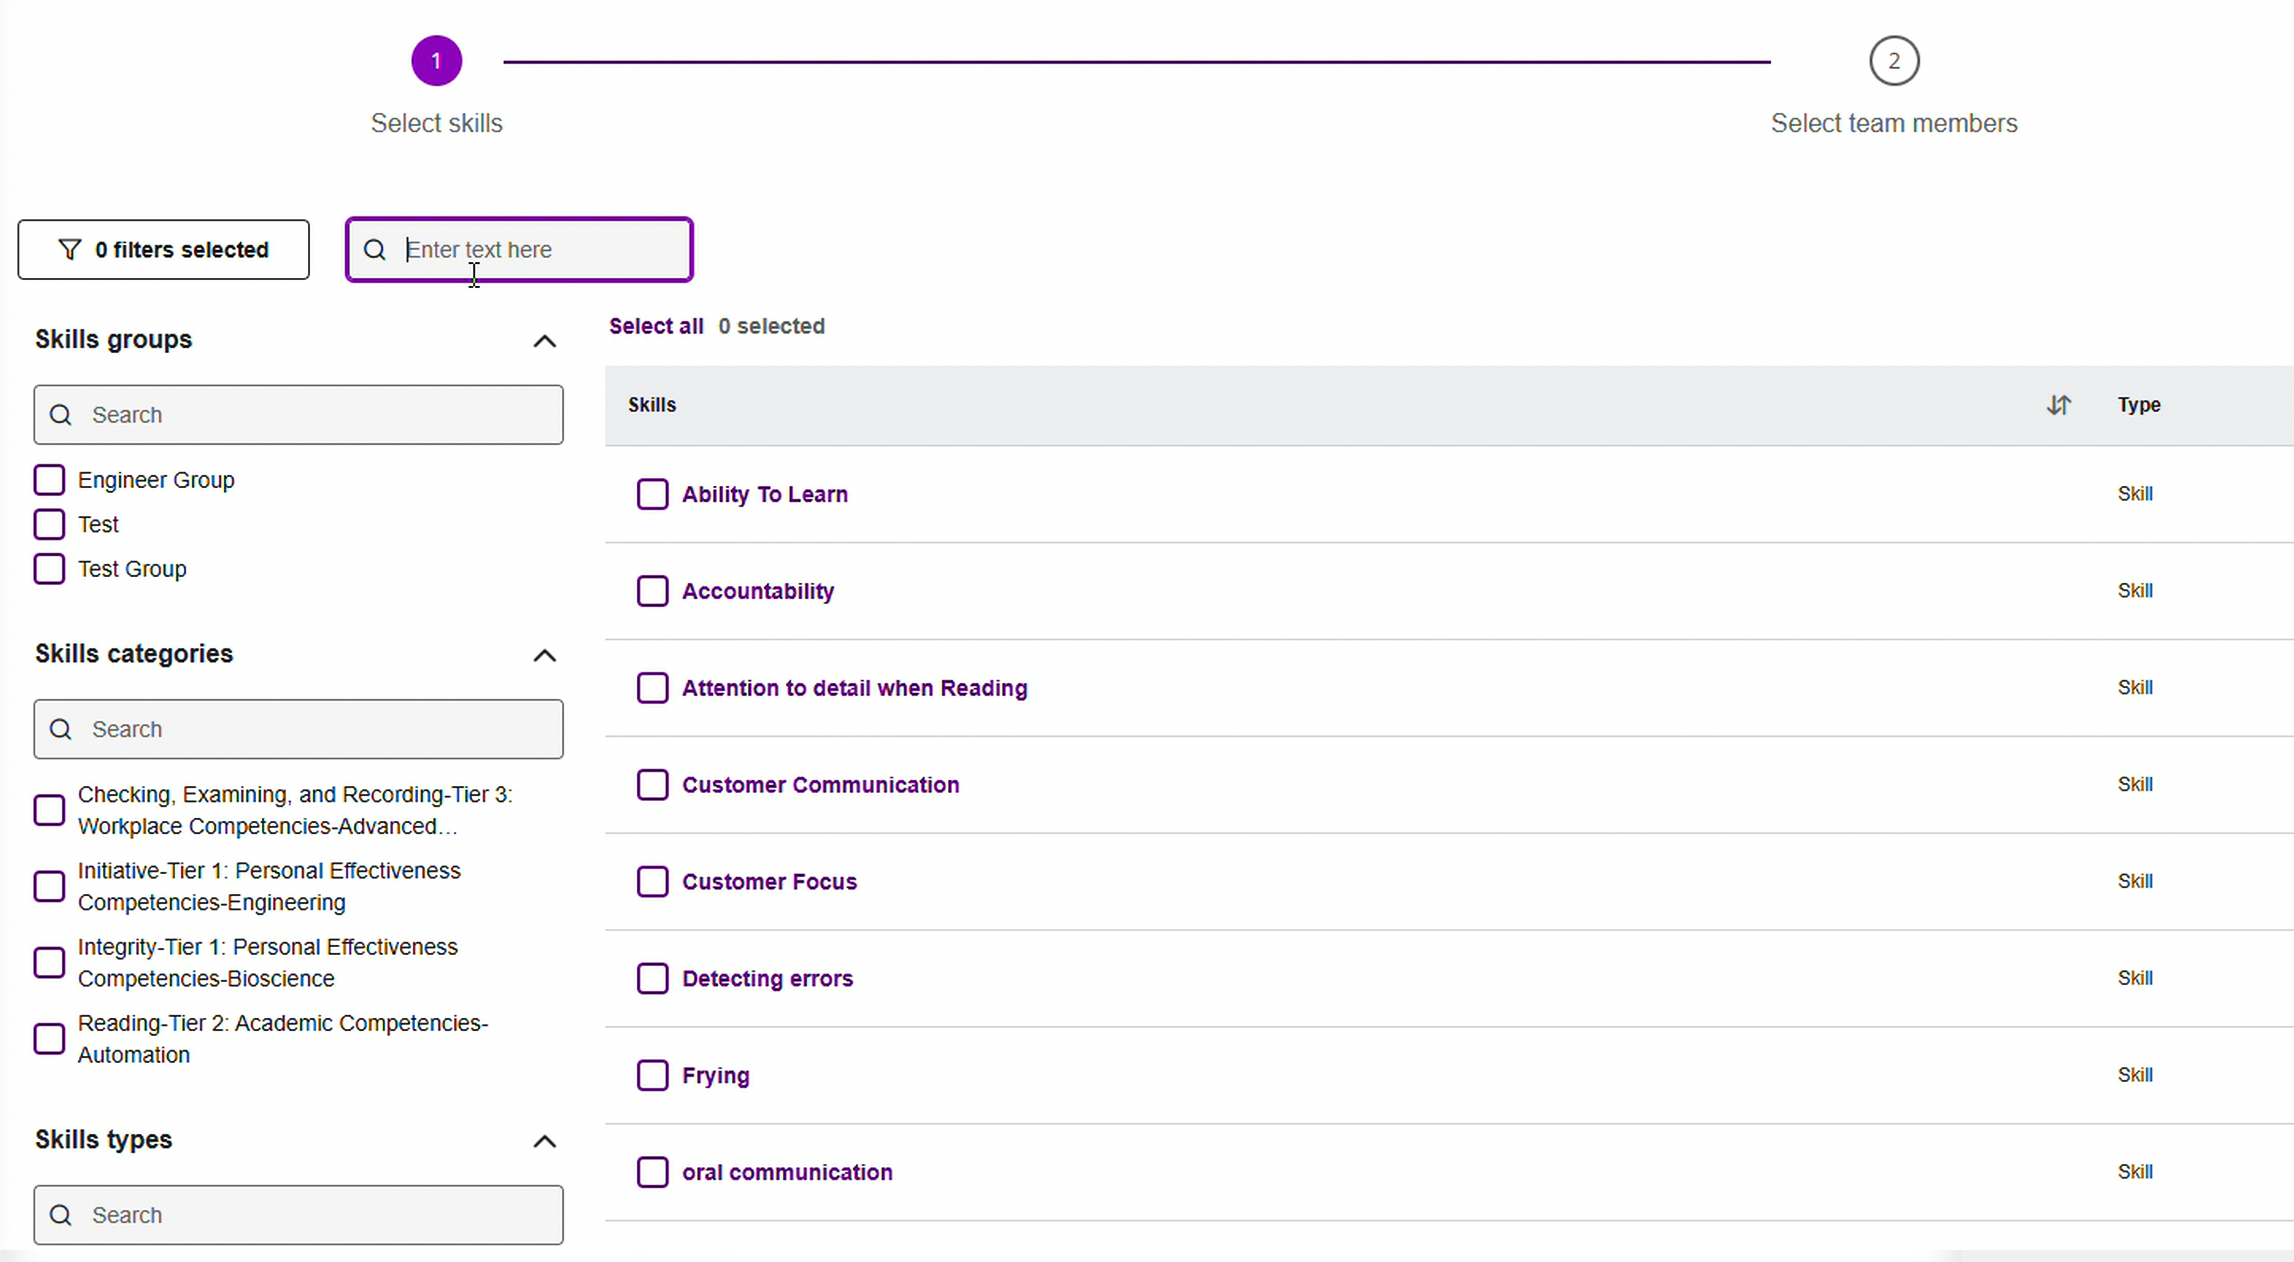
Task: Click the Select skills step label
Action: pyautogui.click(x=436, y=123)
